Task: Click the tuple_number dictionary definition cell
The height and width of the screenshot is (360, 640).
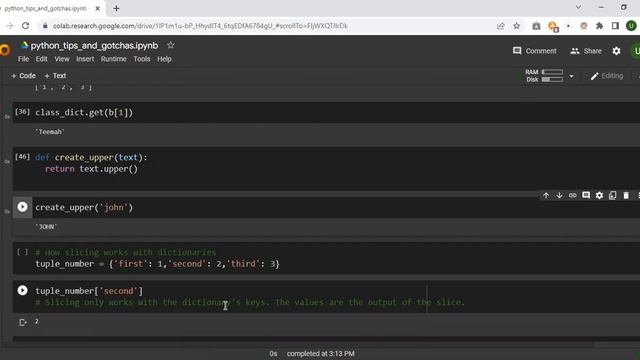Action: [x=327, y=258]
